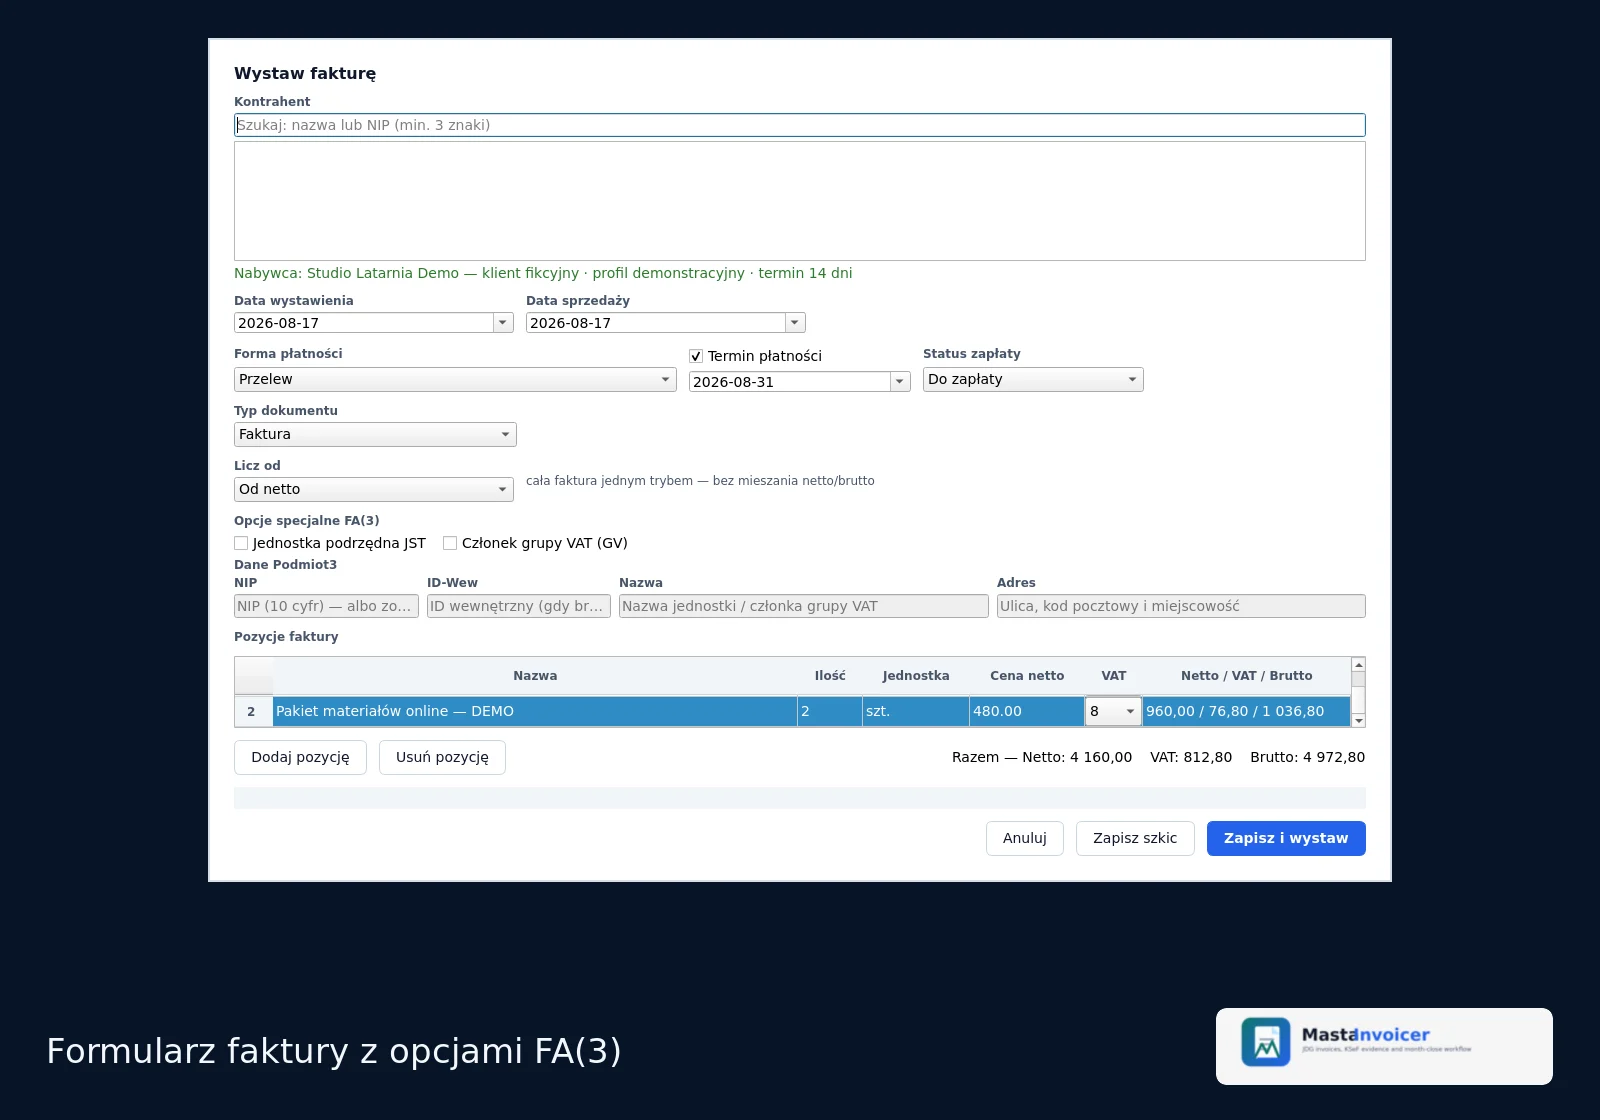
Task: Select row number 2 header cell
Action: pyautogui.click(x=252, y=712)
